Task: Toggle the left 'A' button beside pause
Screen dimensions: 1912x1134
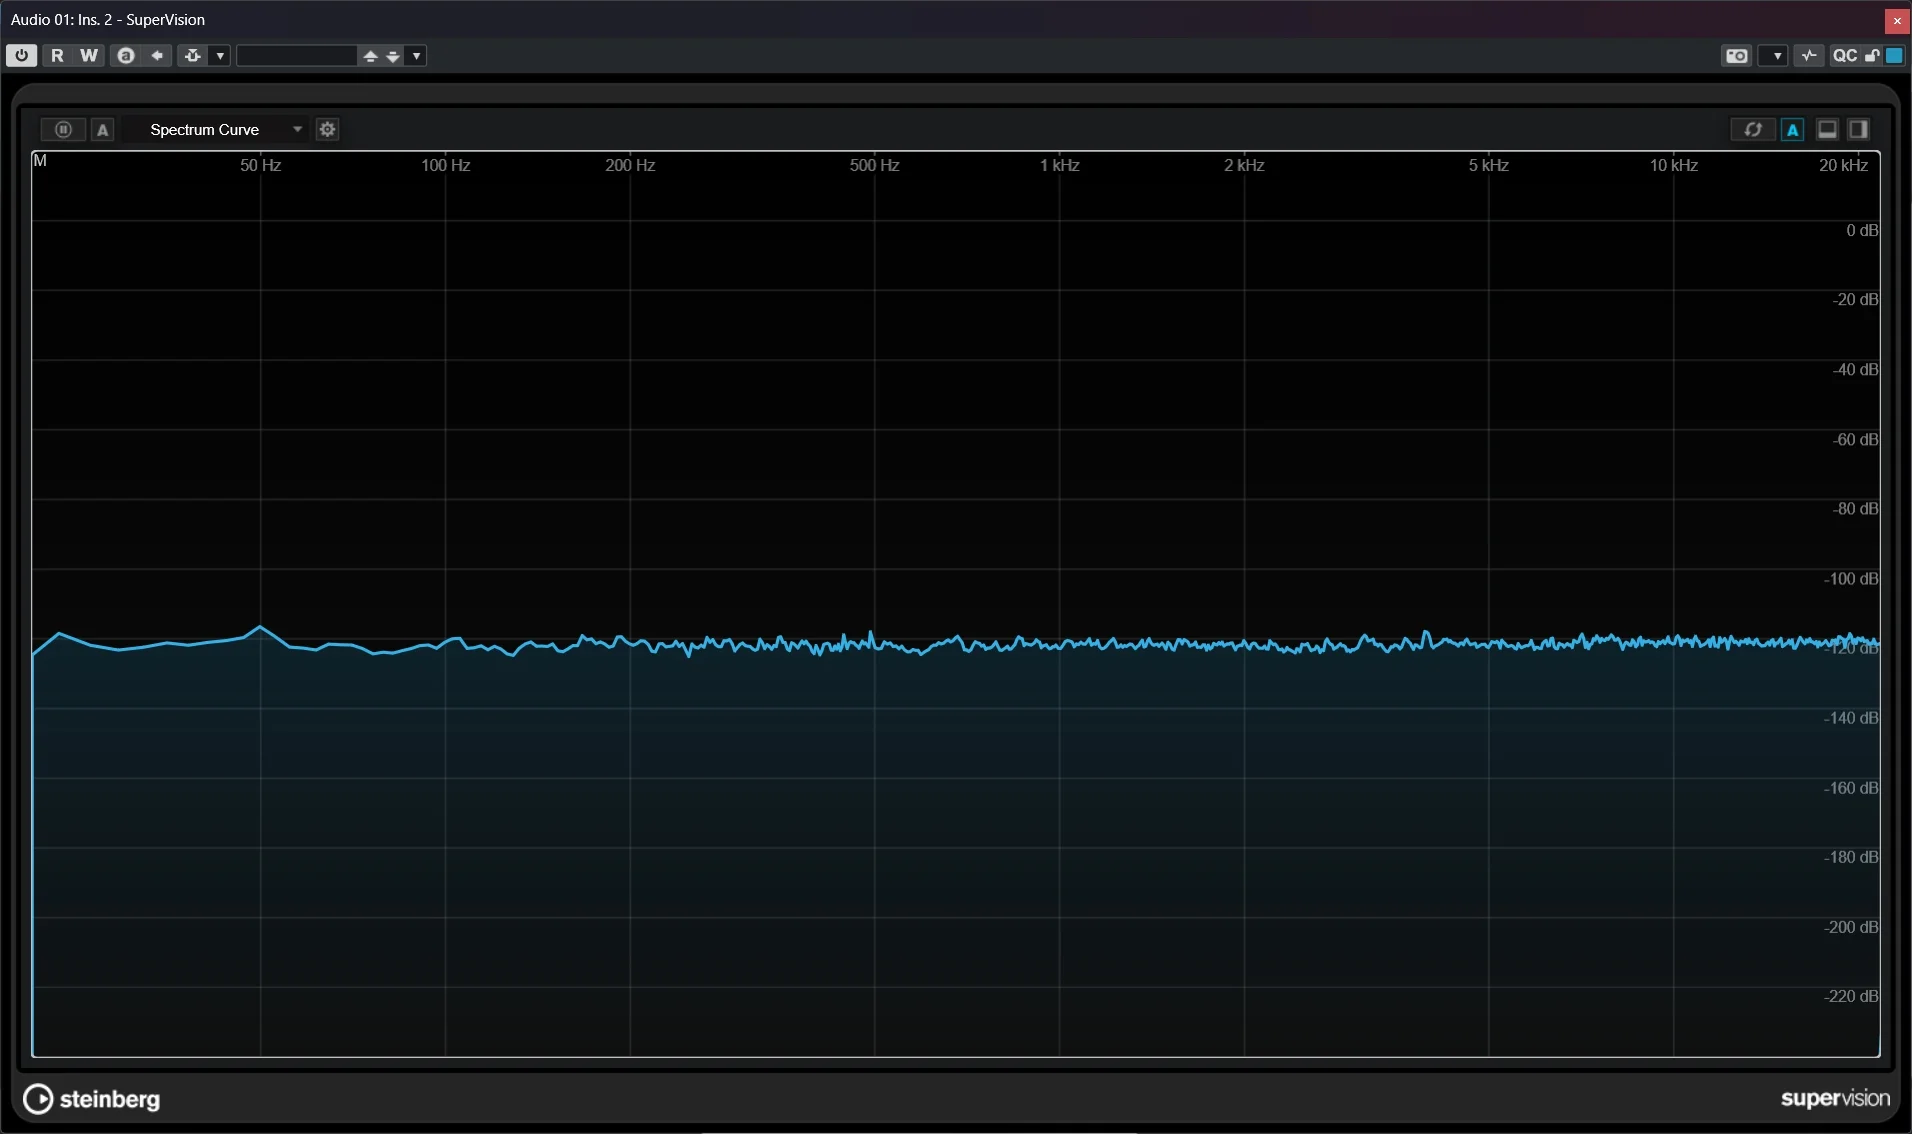Action: tap(103, 129)
